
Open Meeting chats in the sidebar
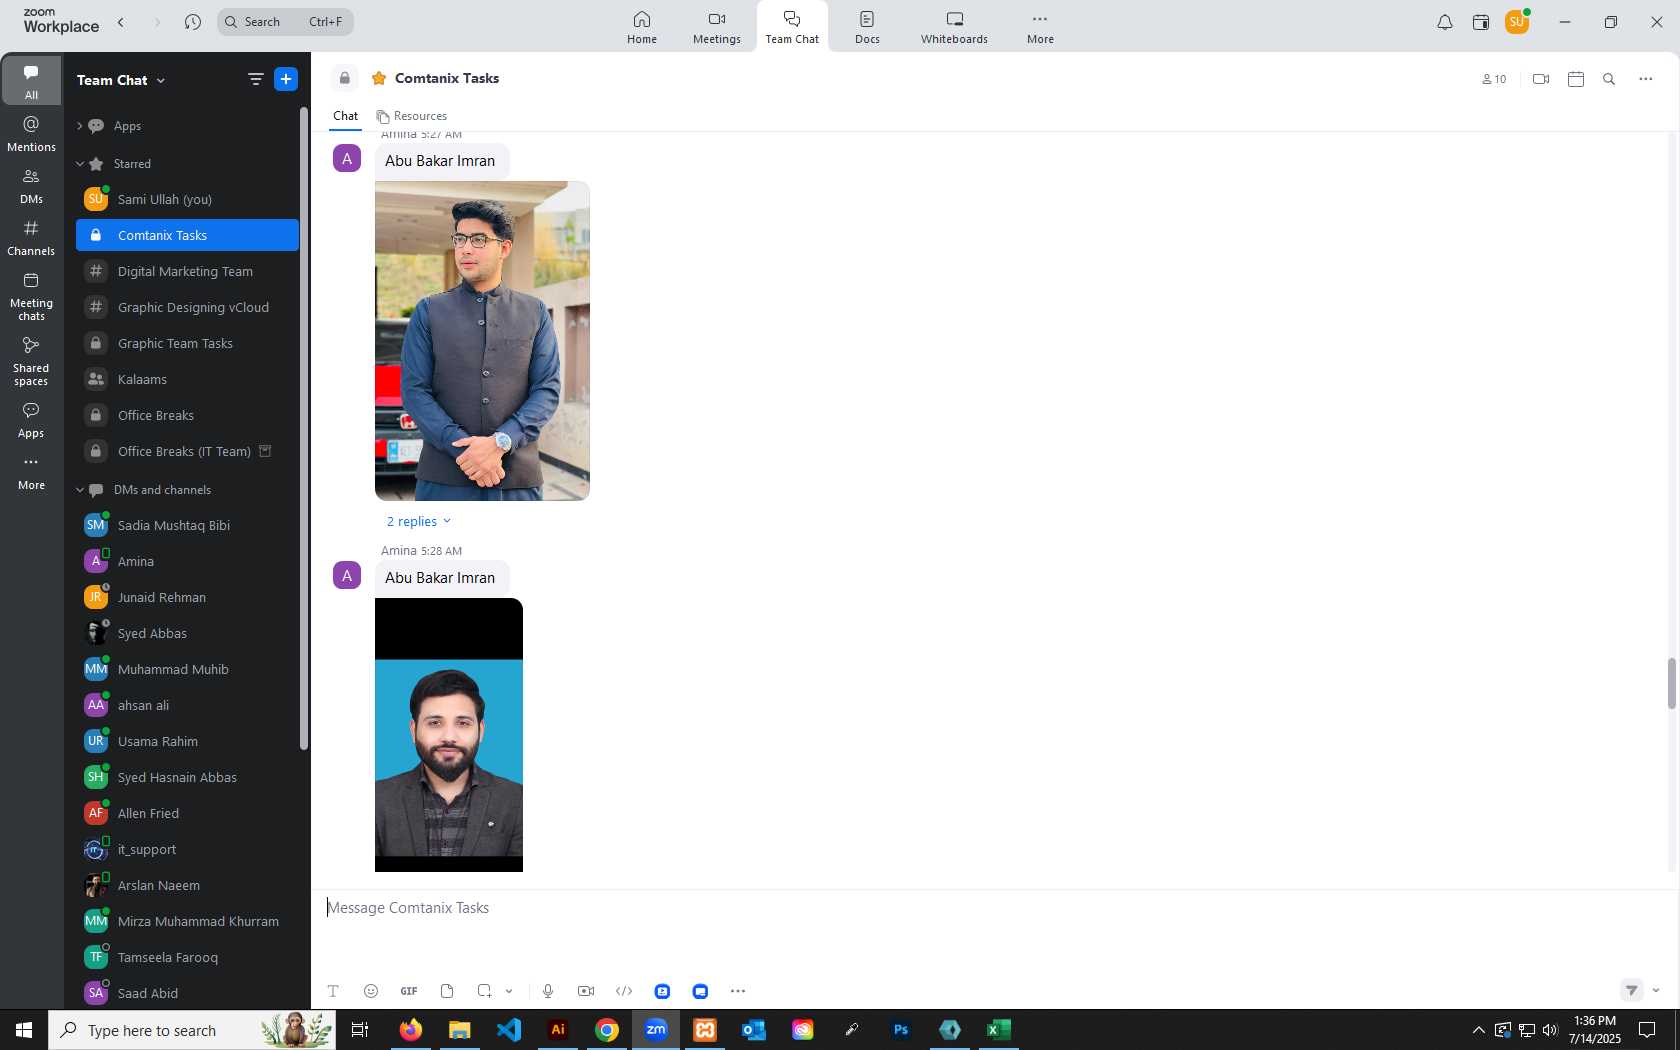click(31, 297)
